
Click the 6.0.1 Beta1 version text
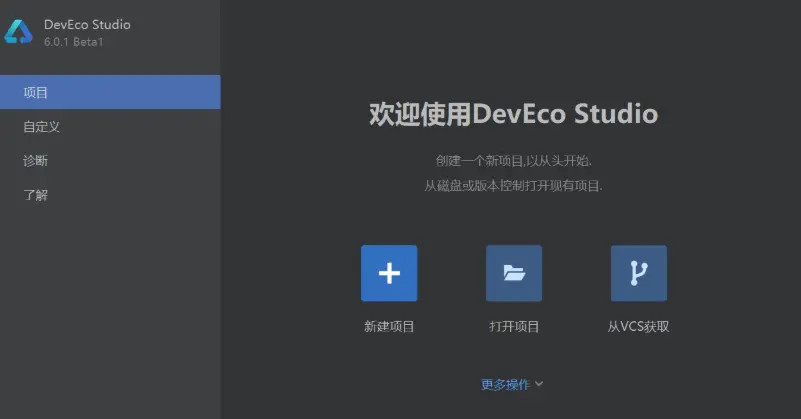click(74, 42)
